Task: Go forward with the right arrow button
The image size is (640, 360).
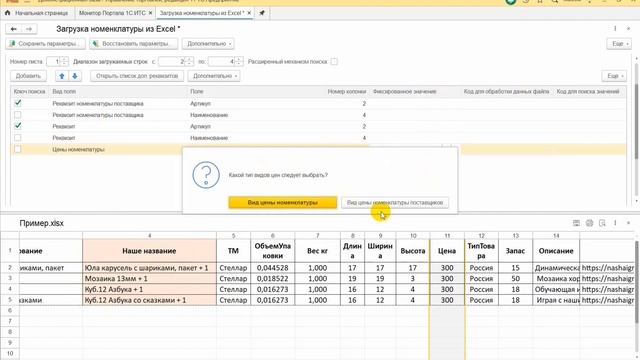Action: pos(29,29)
